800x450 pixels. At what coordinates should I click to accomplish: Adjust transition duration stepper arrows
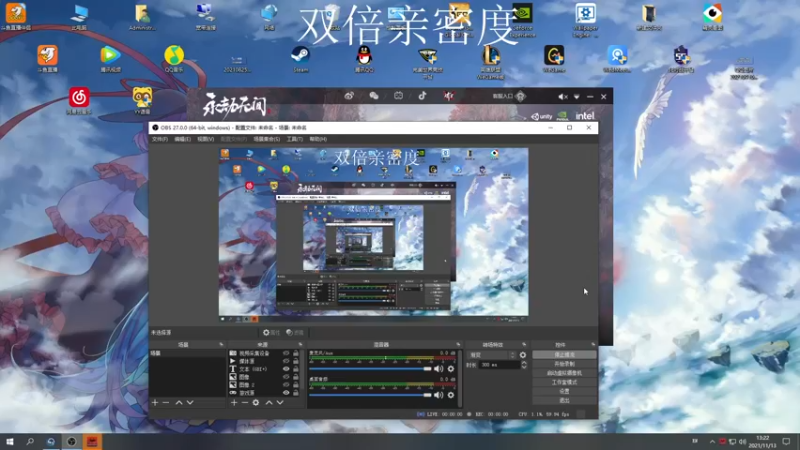[x=523, y=365]
